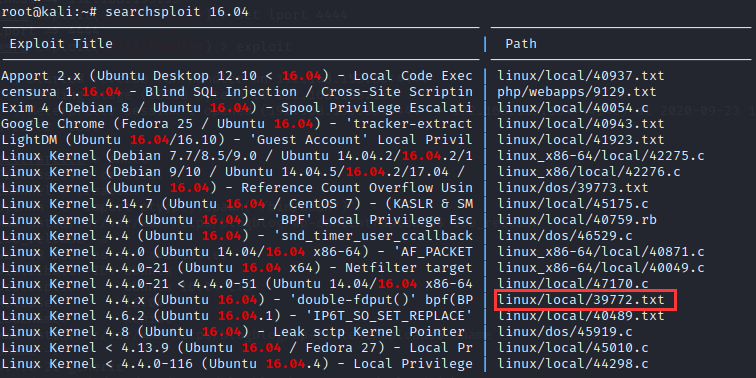Click the Linux Kernel 4.4.0 AF_PACKET title
Image resolution: width=756 pixels, height=378 pixels.
point(237,251)
